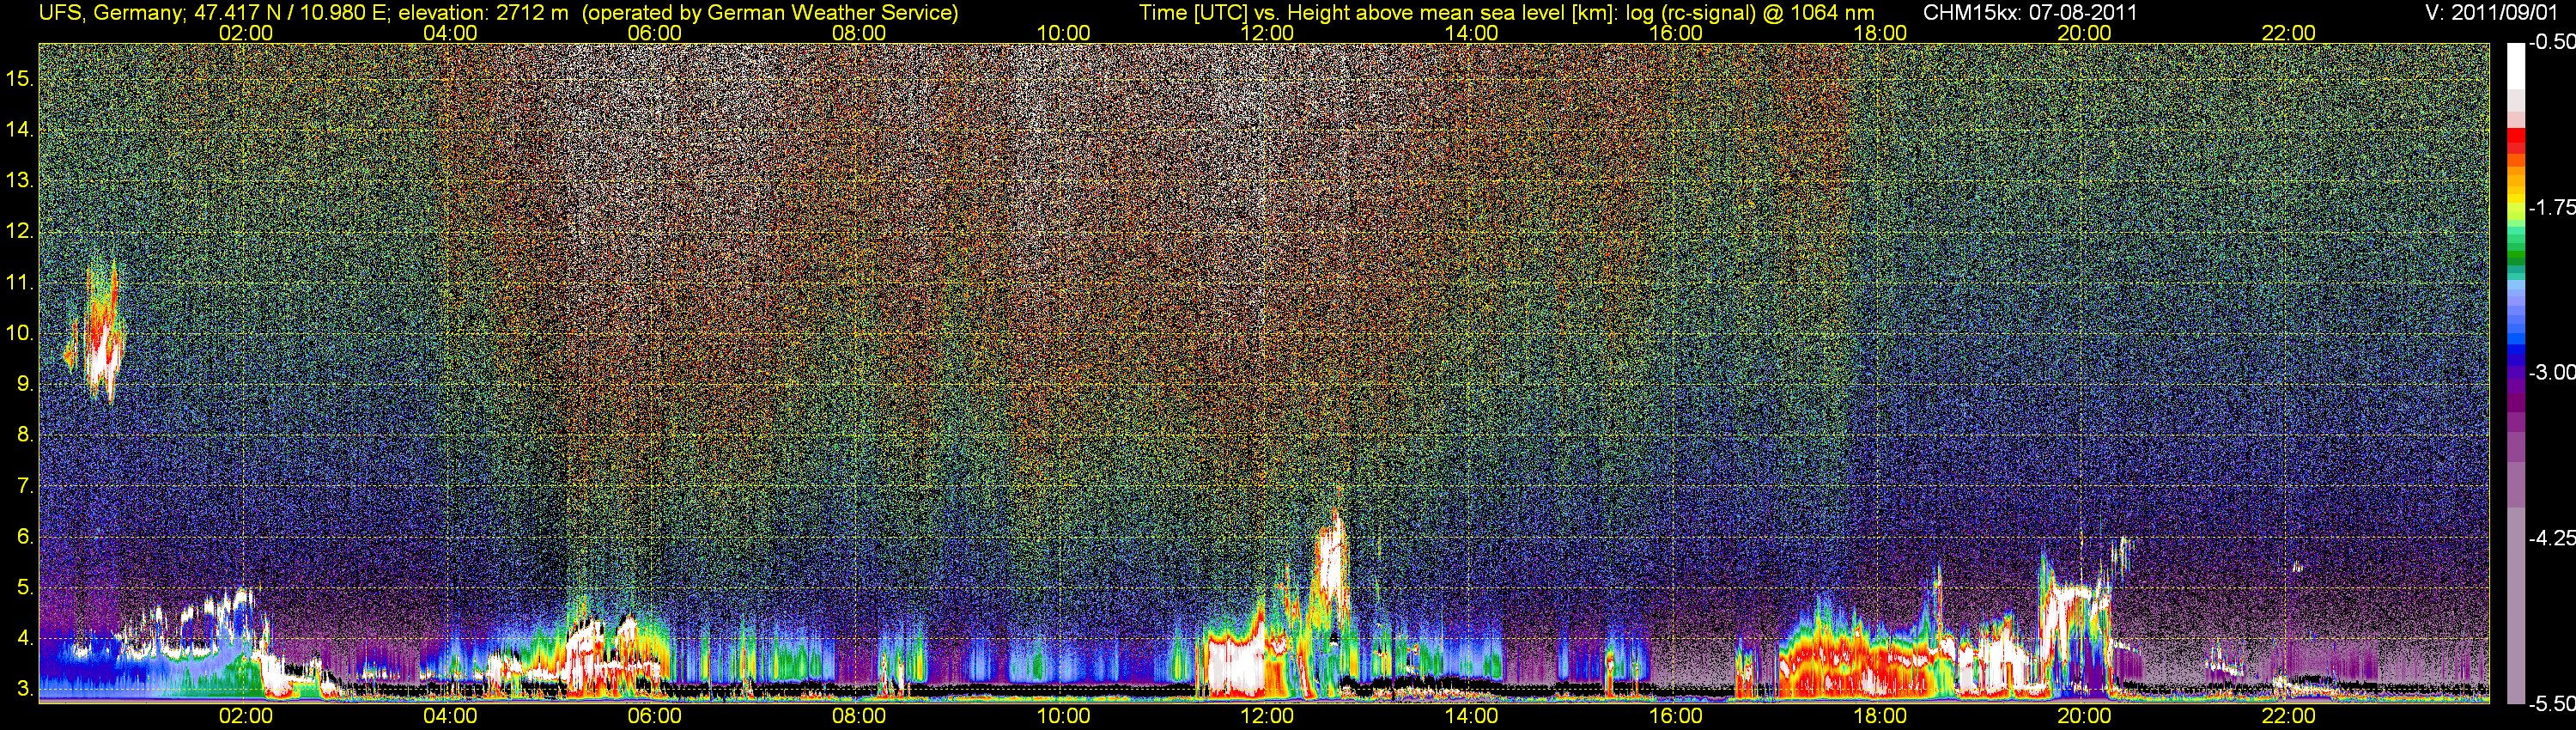Click the "12." height axis label

point(20,231)
